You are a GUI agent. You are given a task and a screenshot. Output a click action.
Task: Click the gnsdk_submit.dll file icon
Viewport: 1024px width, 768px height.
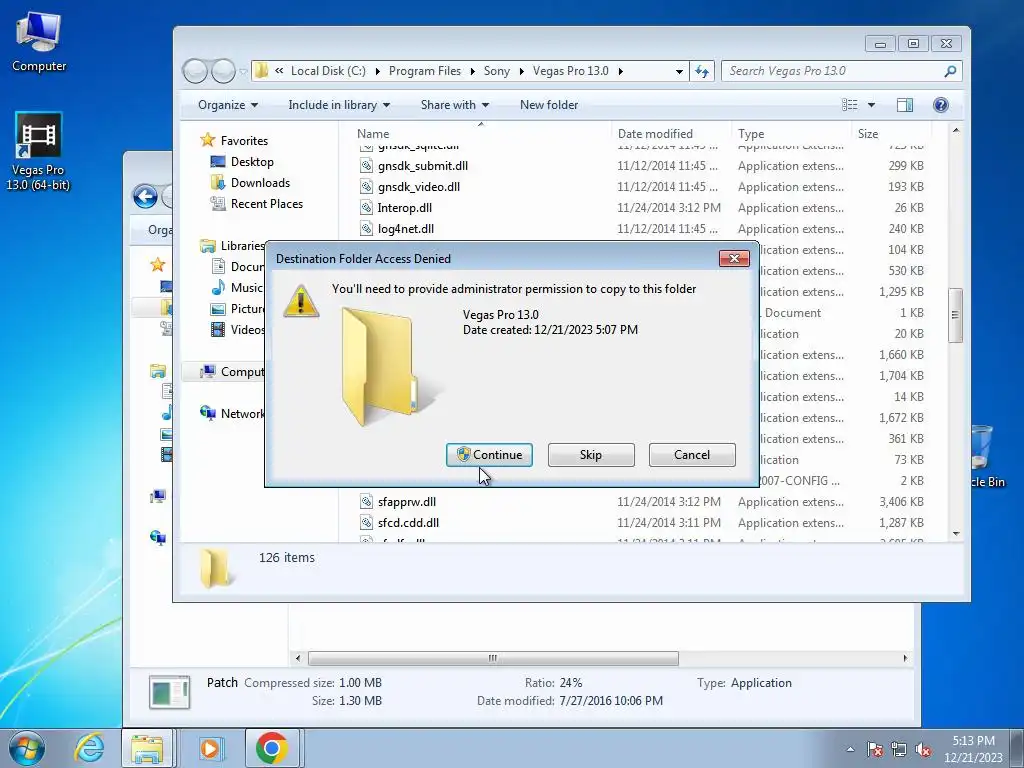pos(366,166)
